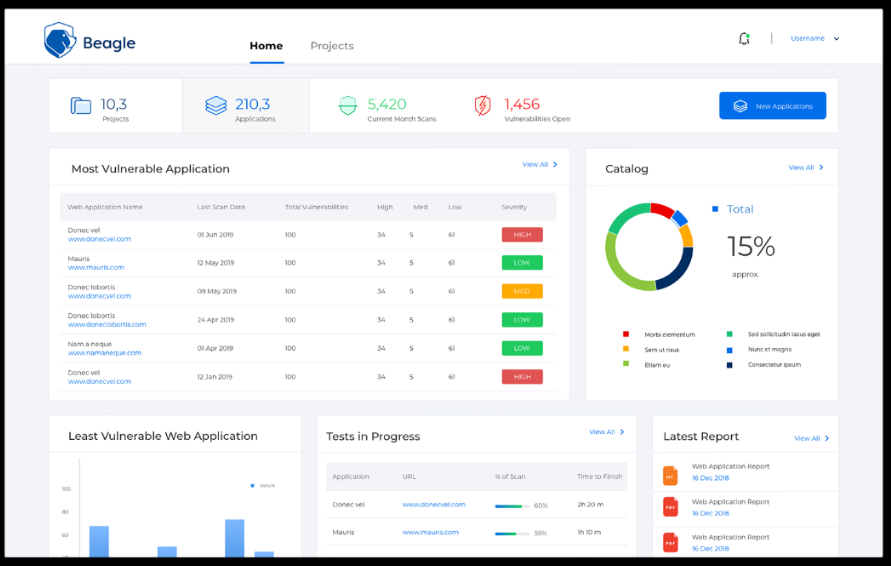Click the orange MED severity badge
The image size is (891, 566).
[x=522, y=291]
